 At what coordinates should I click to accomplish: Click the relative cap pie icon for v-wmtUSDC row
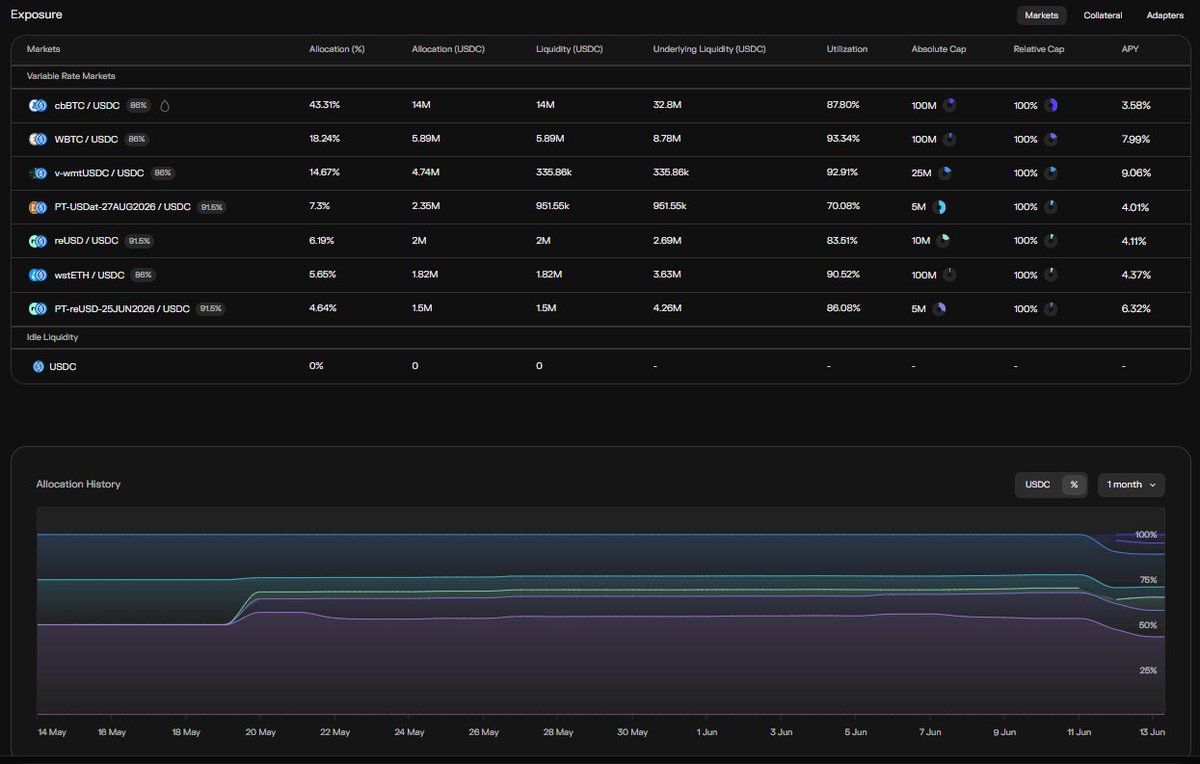[1051, 173]
